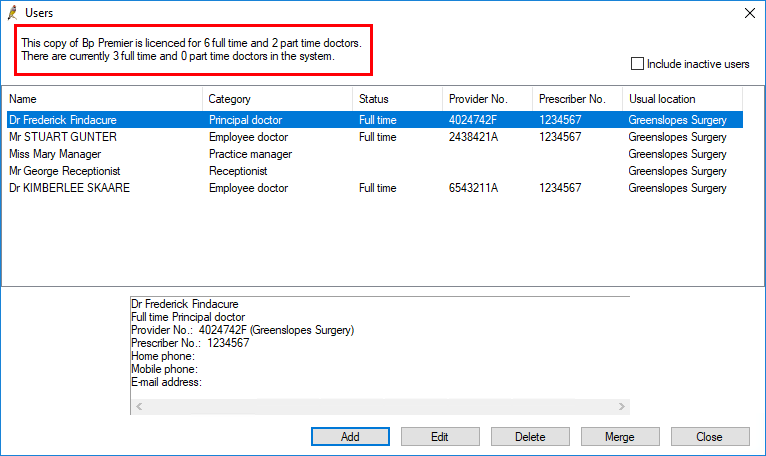Click the Full time Principal doctor detail line
The height and width of the screenshot is (456, 766).
pyautogui.click(x=188, y=317)
